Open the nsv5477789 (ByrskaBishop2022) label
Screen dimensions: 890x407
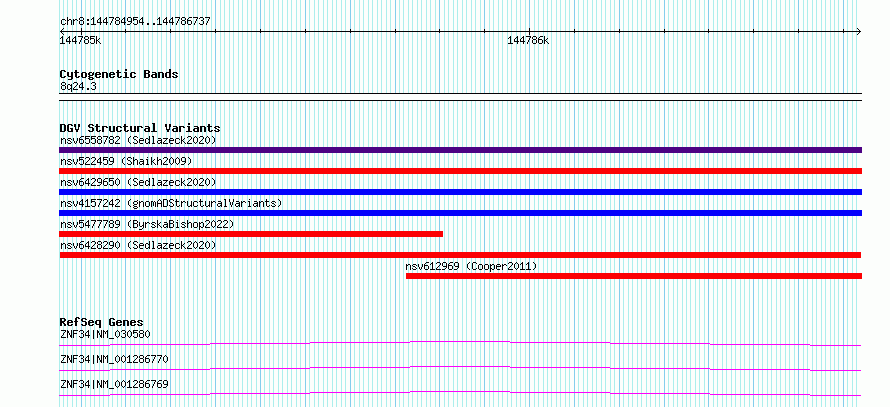(x=146, y=224)
